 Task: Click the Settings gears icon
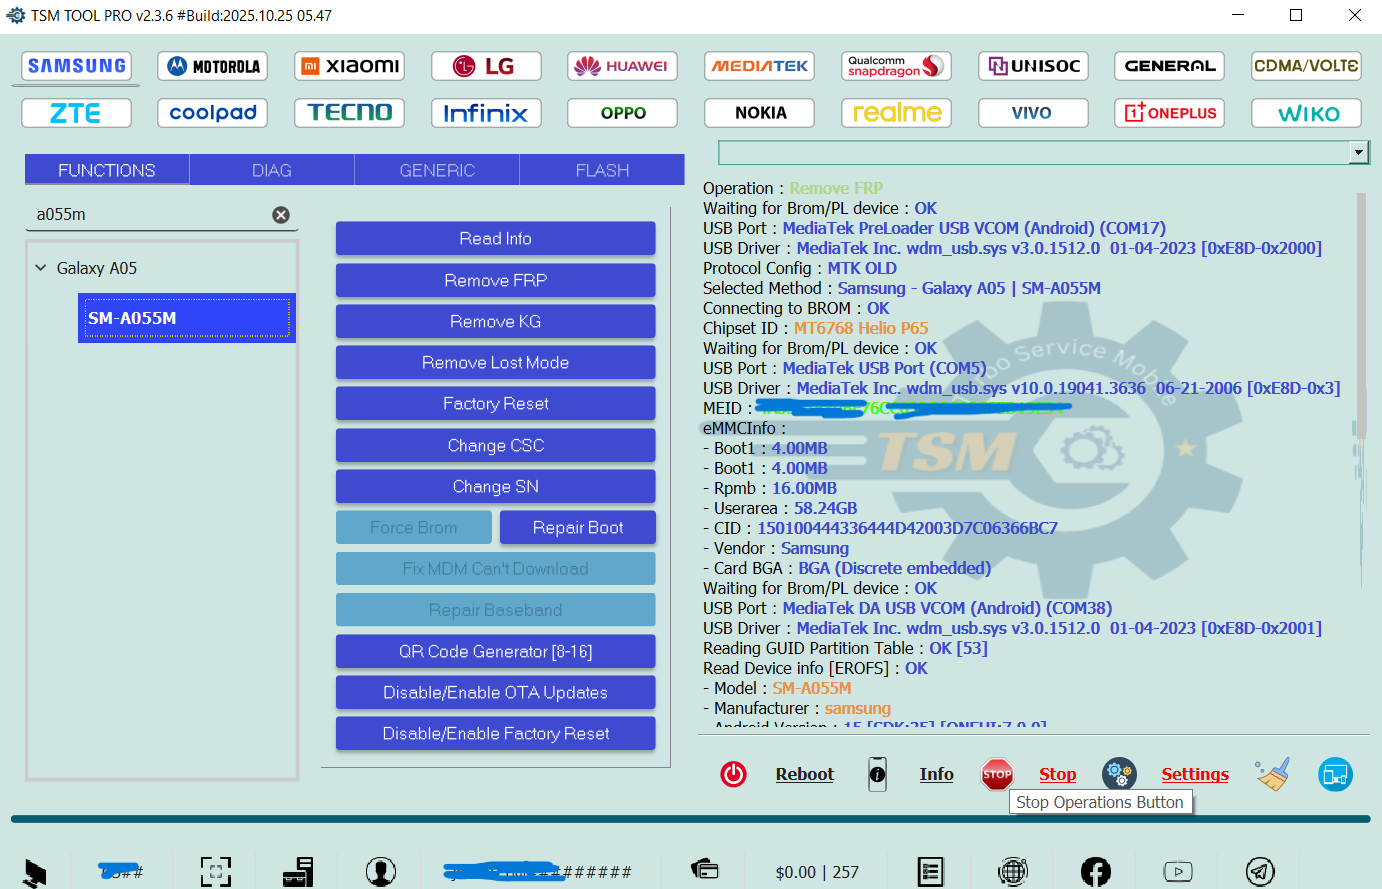[1119, 774]
